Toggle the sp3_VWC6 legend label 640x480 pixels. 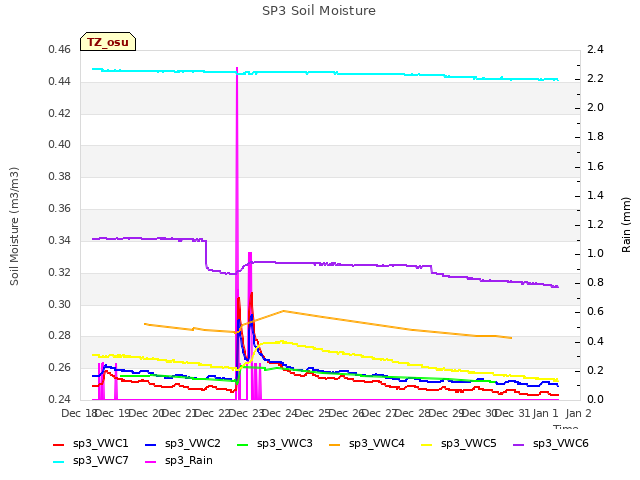pyautogui.click(x=560, y=444)
